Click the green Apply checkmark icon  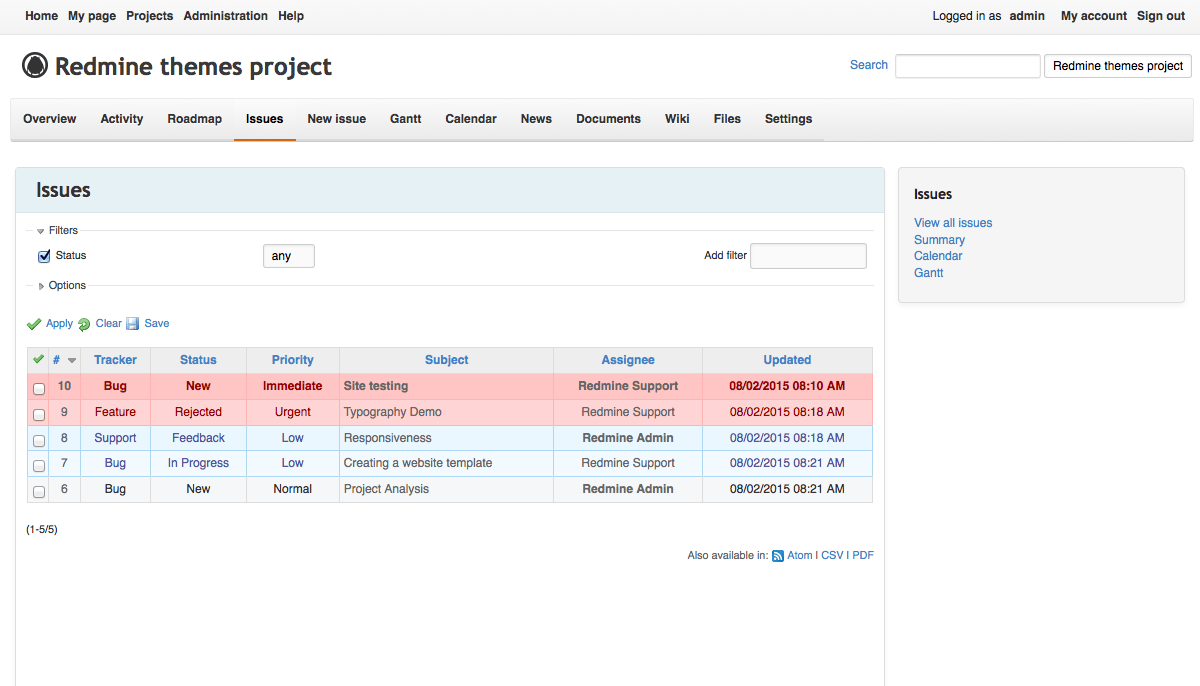[x=34, y=324]
